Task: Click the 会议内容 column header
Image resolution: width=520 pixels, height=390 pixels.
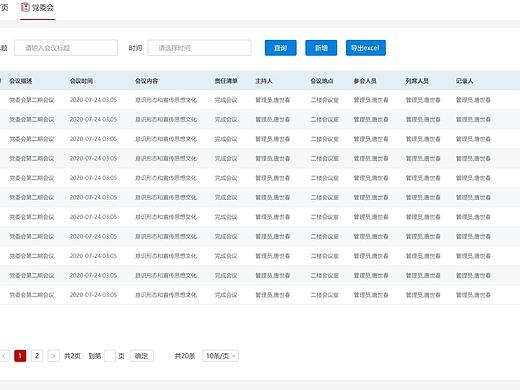Action: point(147,81)
